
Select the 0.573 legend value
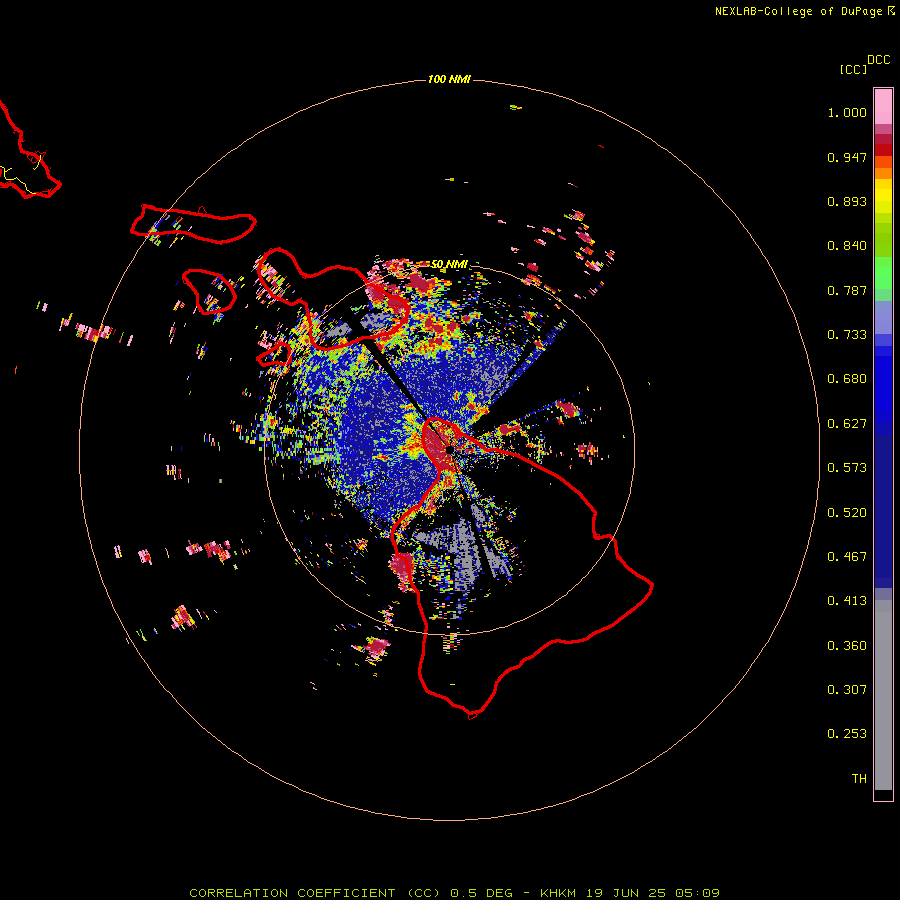pos(847,468)
